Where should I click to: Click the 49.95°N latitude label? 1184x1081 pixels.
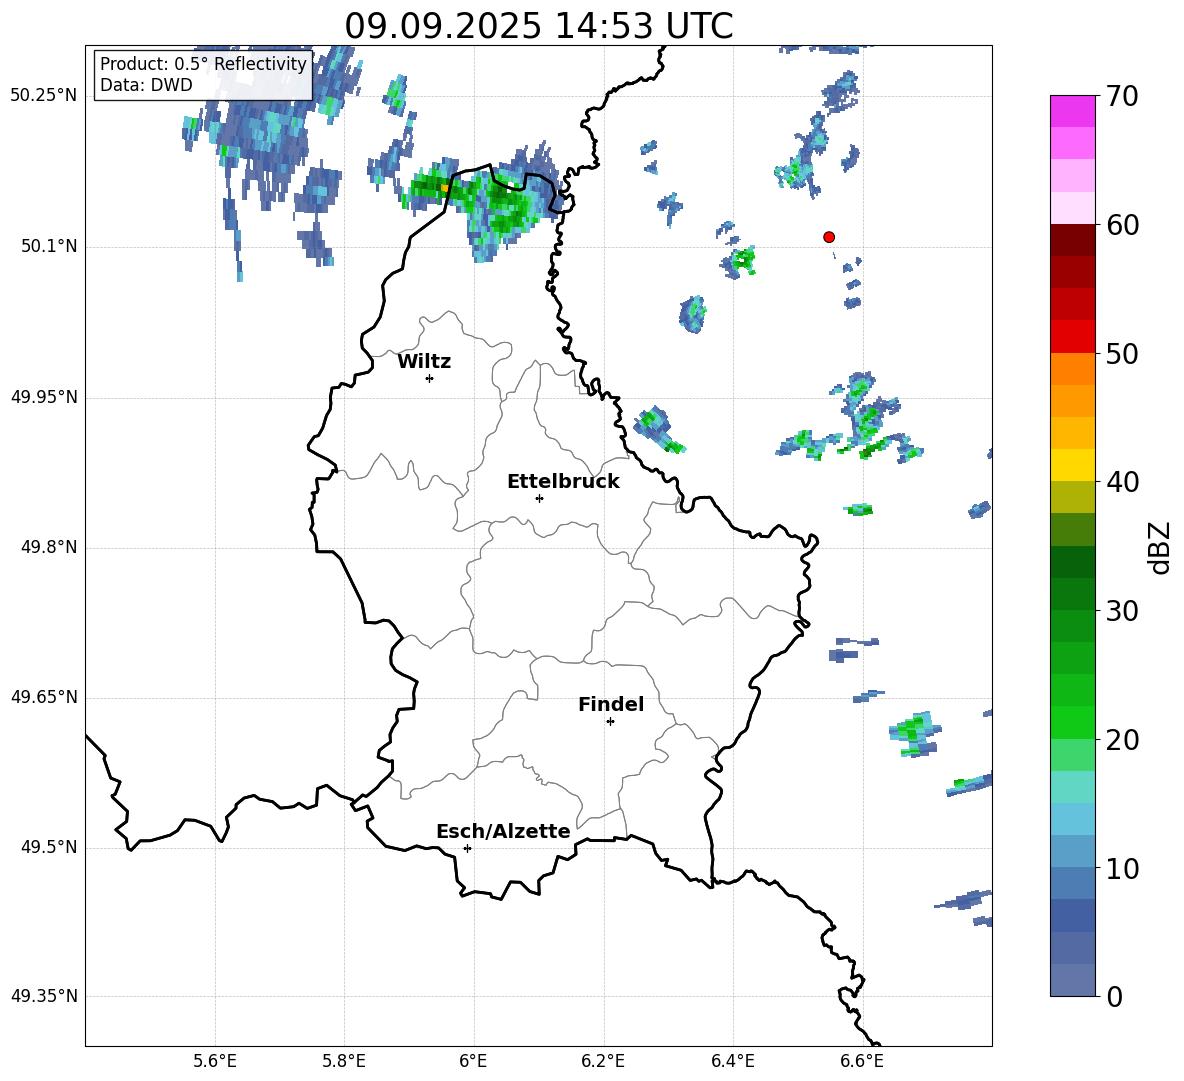43,397
